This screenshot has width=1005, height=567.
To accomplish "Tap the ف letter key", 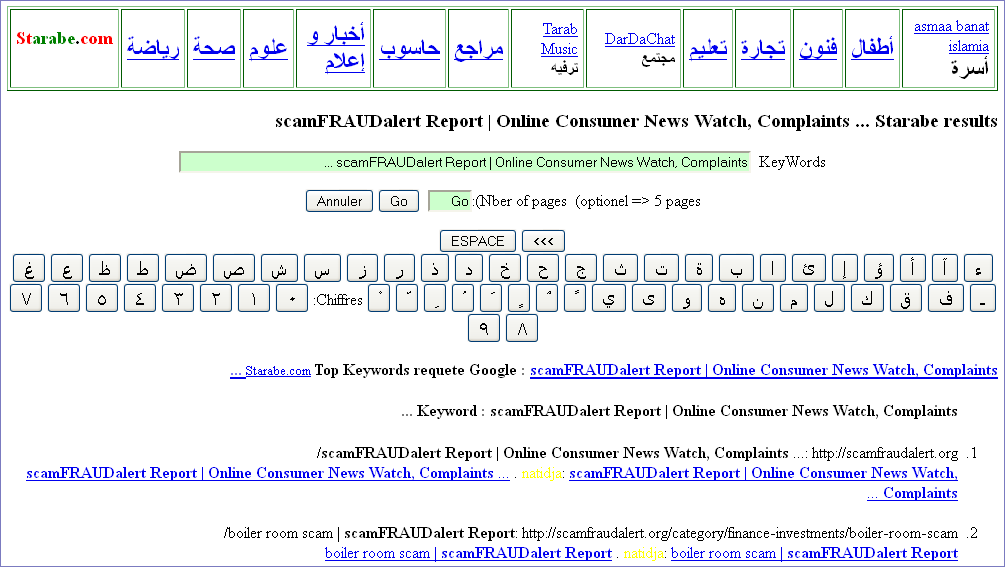I will click(946, 299).
